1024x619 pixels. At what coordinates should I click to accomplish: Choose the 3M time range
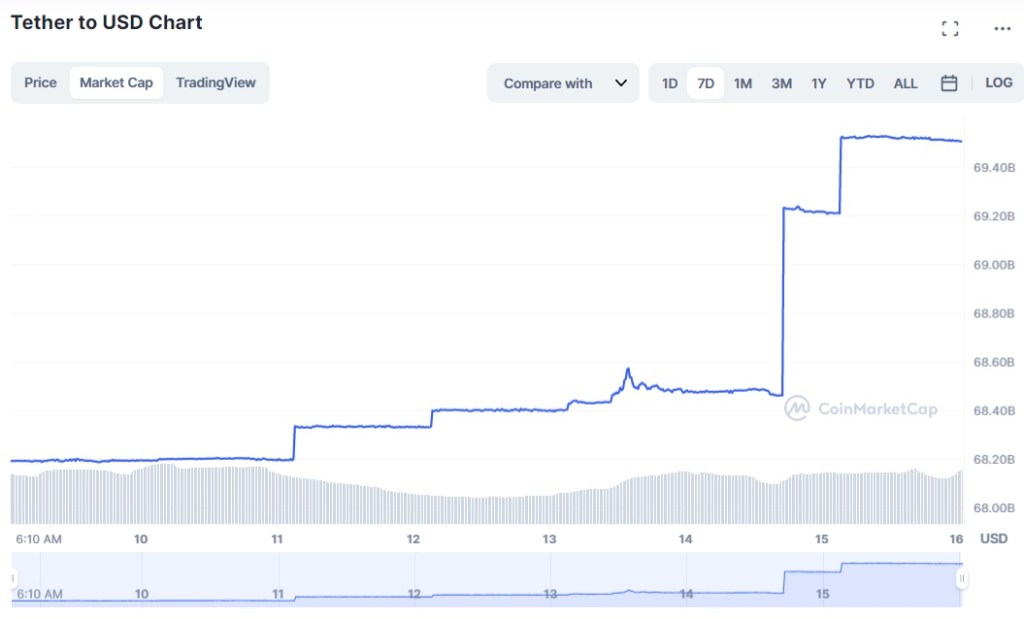pyautogui.click(x=781, y=83)
